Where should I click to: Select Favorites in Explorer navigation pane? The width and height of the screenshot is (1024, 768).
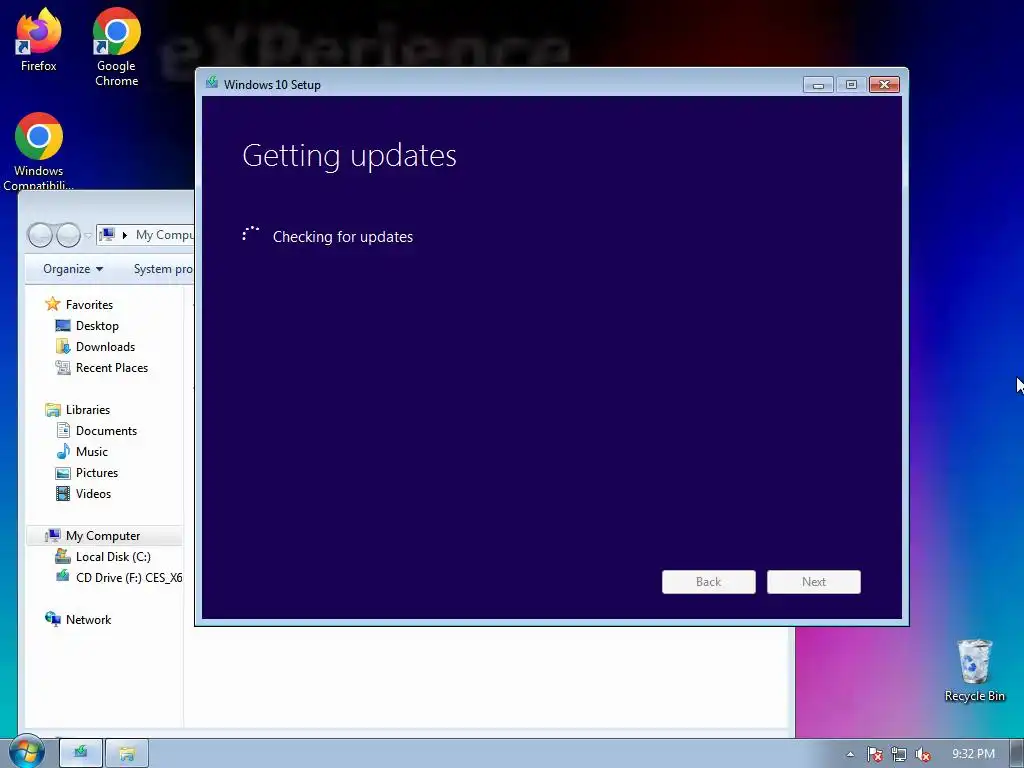click(x=80, y=305)
